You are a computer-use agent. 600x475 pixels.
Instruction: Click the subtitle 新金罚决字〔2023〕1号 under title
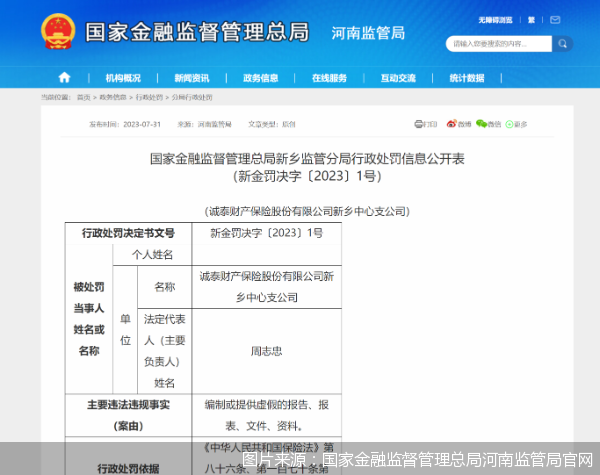[307, 176]
